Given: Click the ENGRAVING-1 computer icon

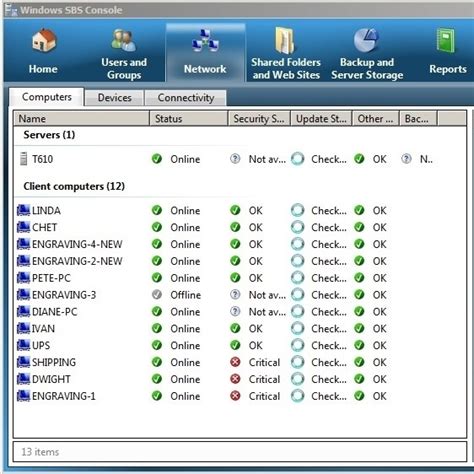Looking at the screenshot, I should point(23,396).
